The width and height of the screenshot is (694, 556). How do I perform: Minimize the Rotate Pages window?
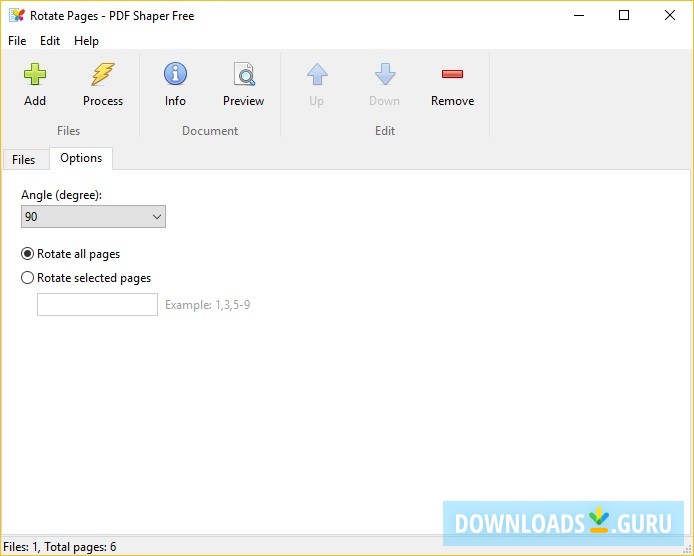[579, 15]
